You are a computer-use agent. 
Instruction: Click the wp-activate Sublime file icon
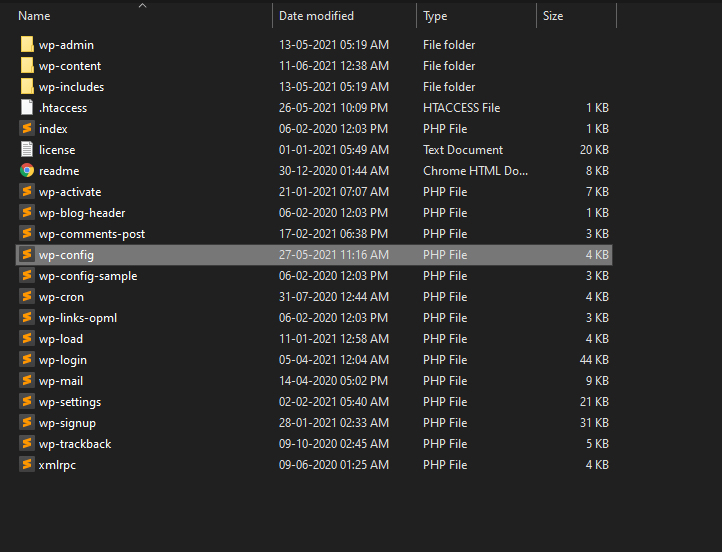[x=27, y=192]
